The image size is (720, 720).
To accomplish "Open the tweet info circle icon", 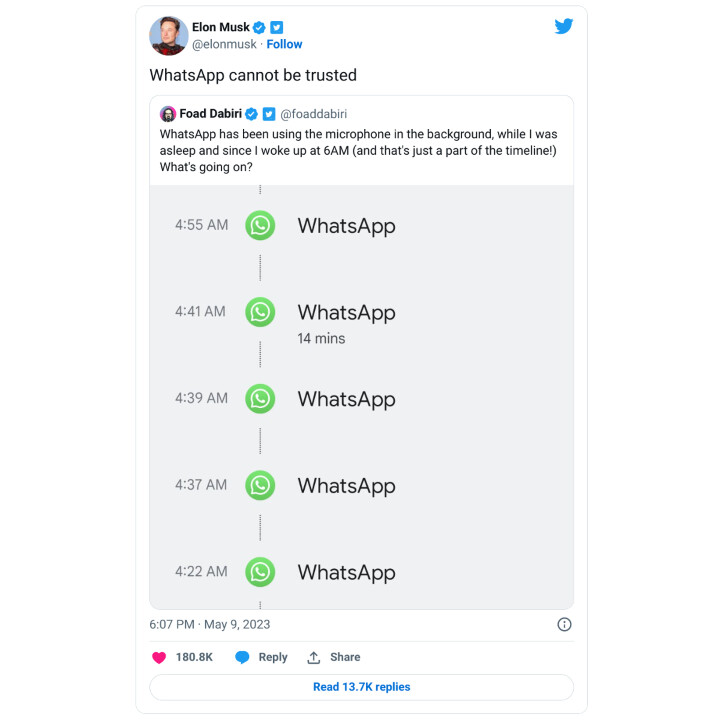I will [x=564, y=624].
